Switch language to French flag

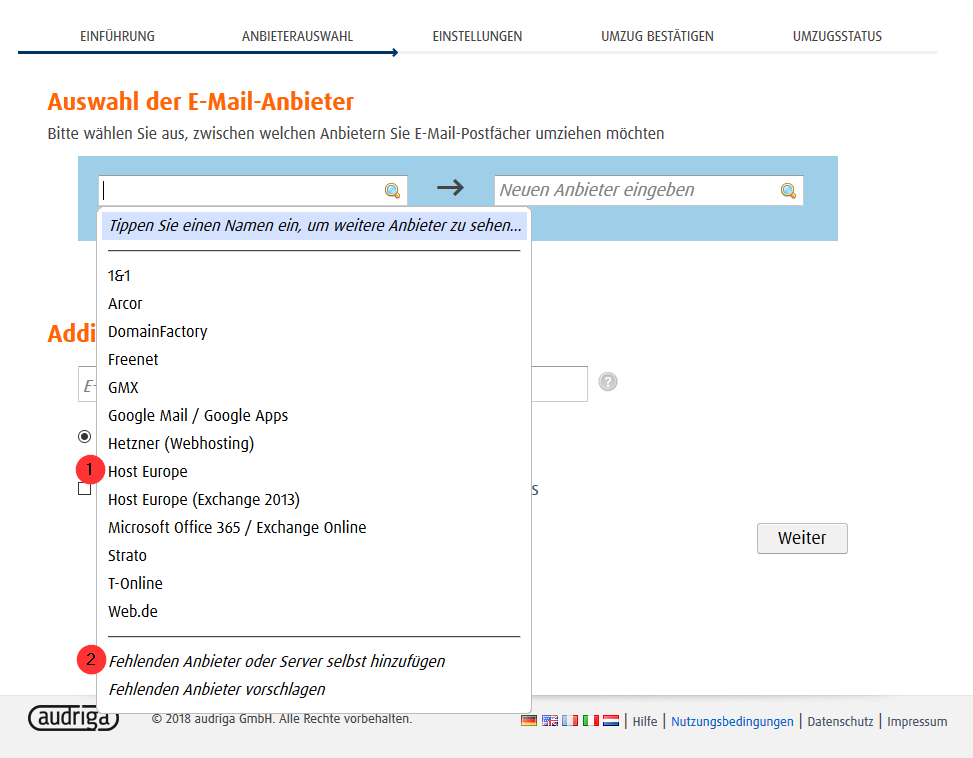click(x=570, y=721)
